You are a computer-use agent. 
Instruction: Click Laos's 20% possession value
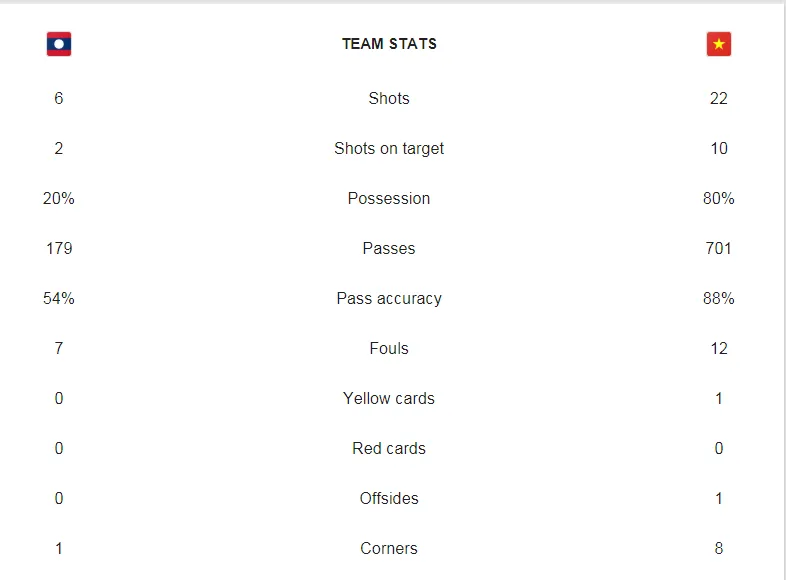[x=59, y=198]
